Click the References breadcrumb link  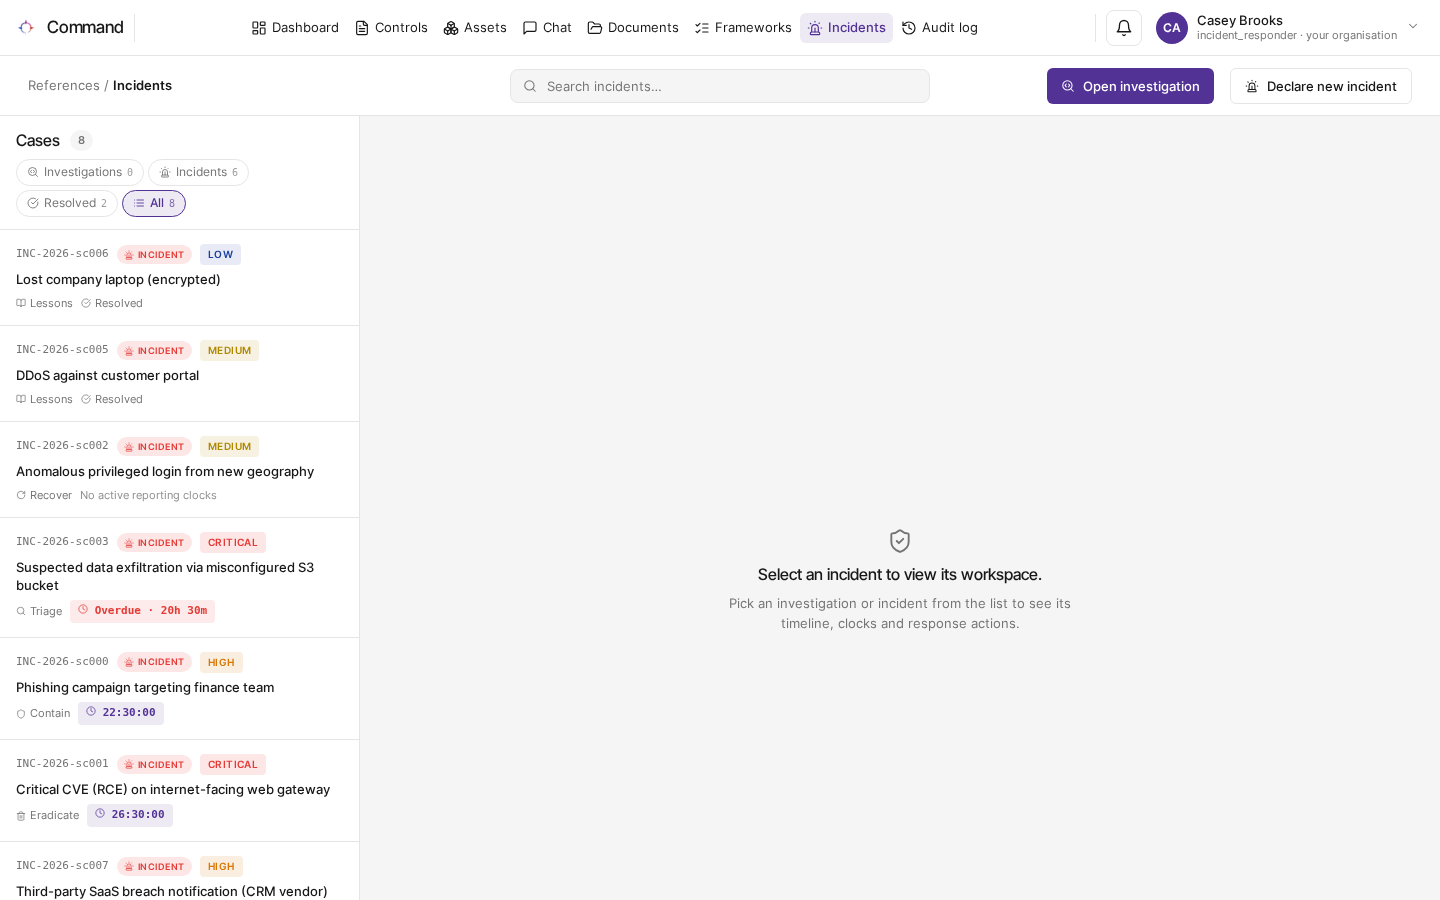click(64, 86)
